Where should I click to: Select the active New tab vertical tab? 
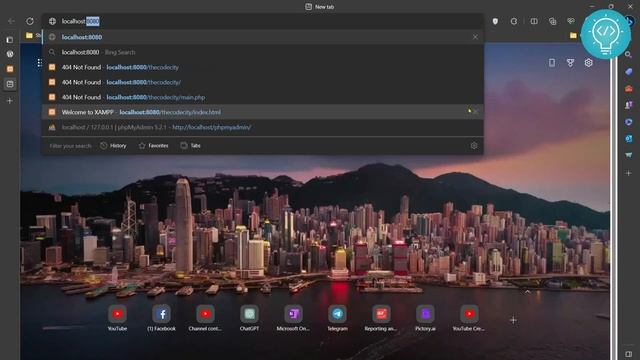click(x=10, y=84)
